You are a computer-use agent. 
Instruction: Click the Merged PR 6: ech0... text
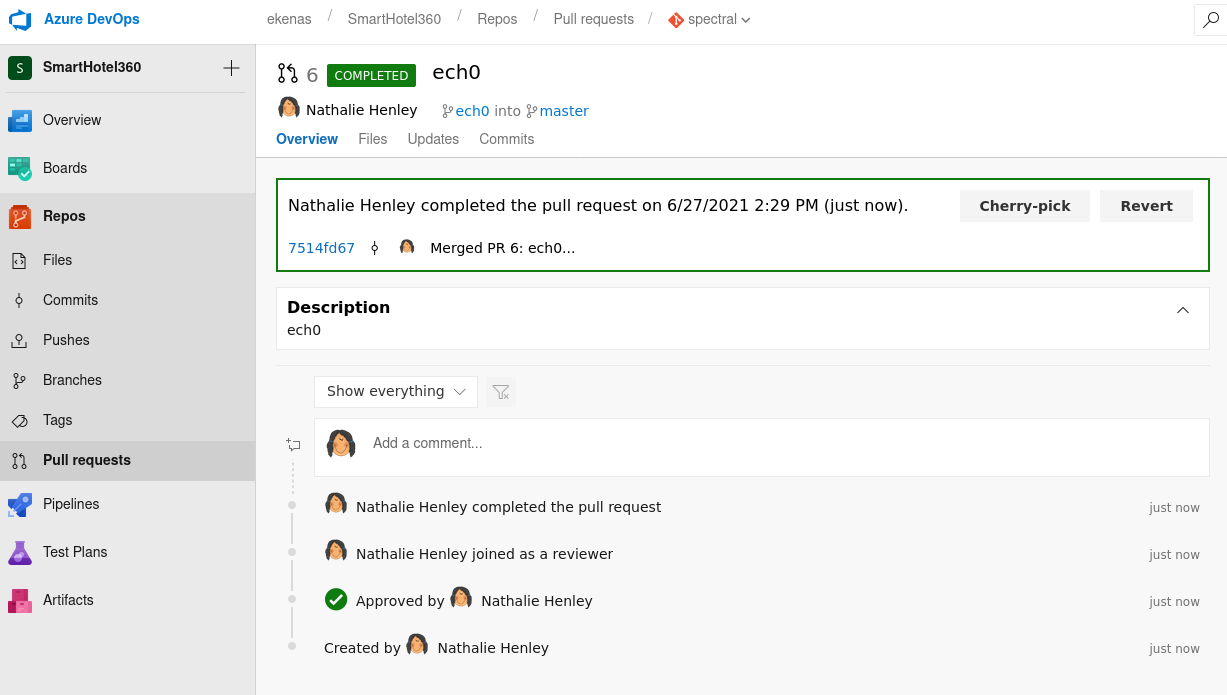(503, 248)
